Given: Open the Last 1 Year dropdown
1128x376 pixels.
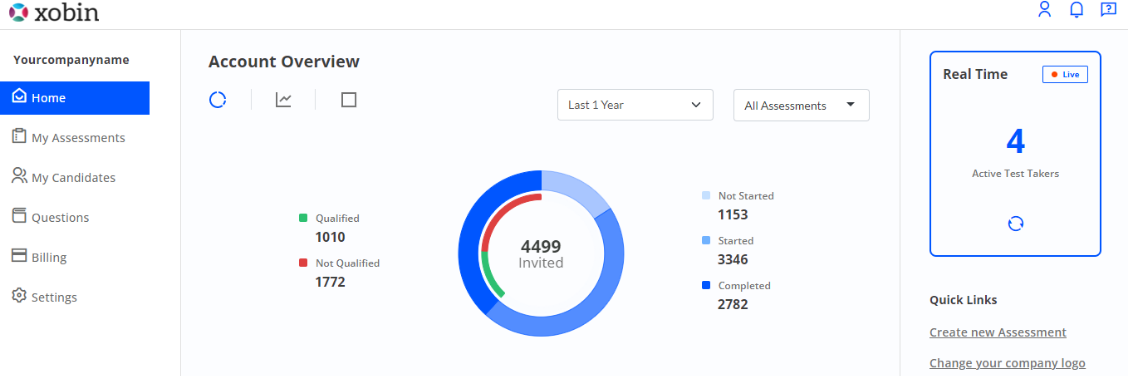Looking at the screenshot, I should click(x=635, y=105).
